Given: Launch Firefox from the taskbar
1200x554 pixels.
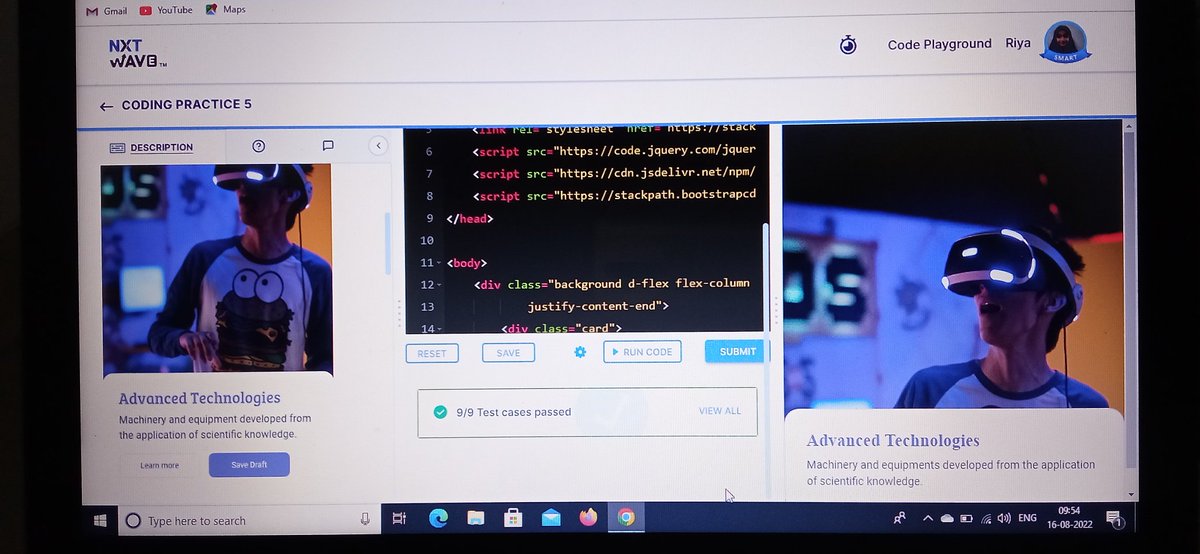Looking at the screenshot, I should tap(588, 518).
